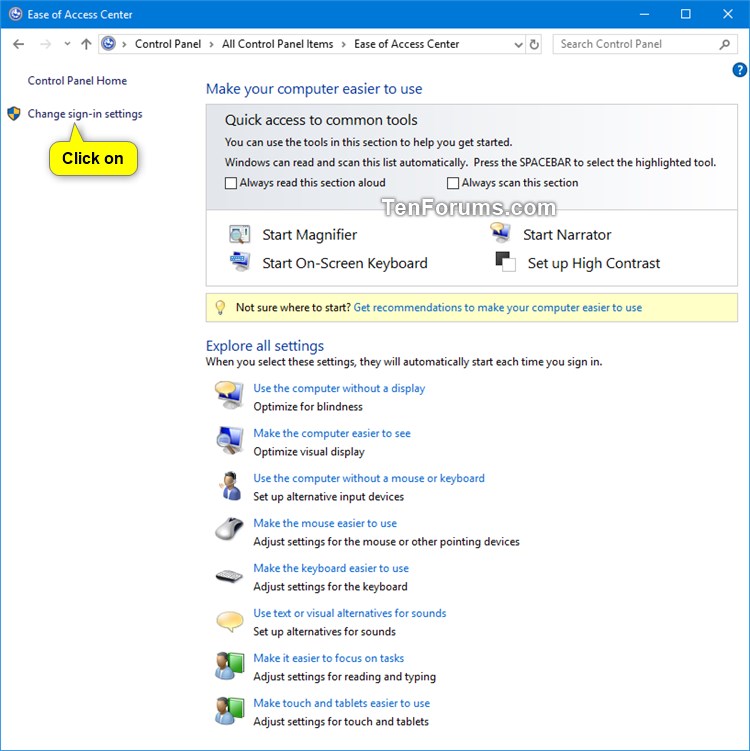
Task: Click 'Adjust settings for touch and tablets' text
Action: click(341, 722)
